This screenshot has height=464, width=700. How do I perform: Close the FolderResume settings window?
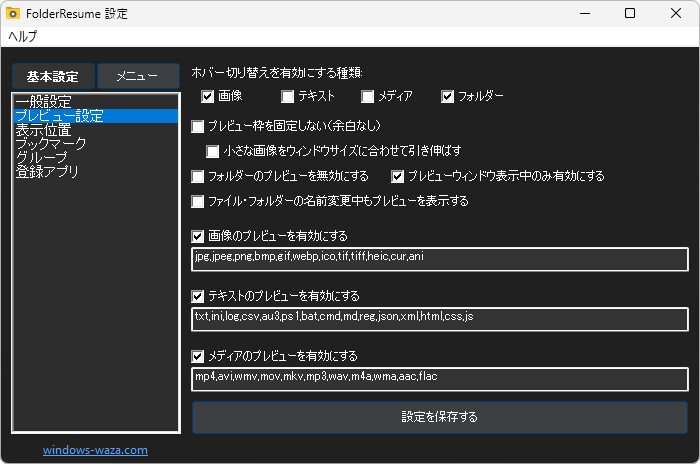[675, 13]
